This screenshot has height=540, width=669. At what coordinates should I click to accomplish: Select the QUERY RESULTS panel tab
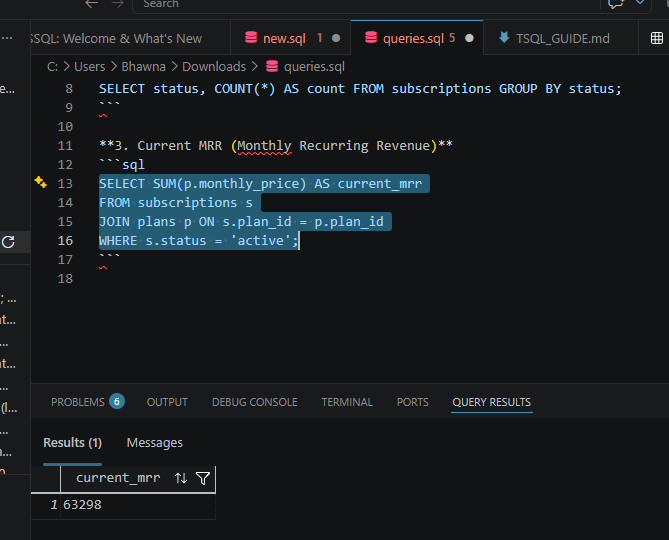[492, 402]
